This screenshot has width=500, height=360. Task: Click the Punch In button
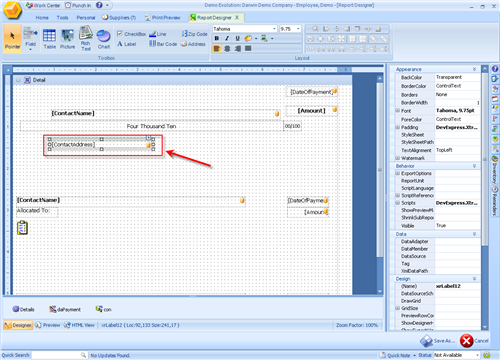[78, 5]
